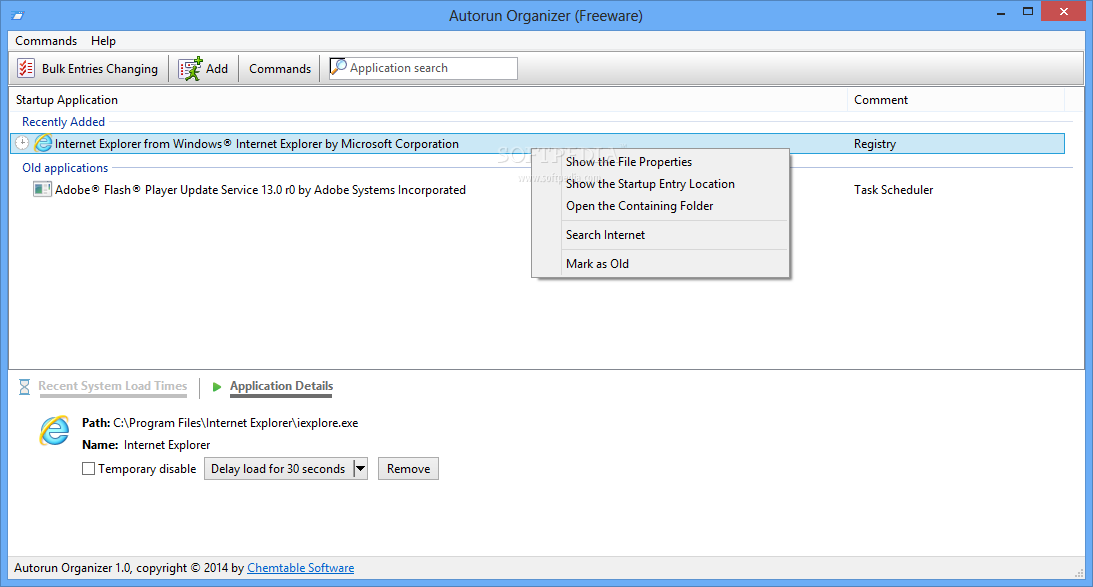The height and width of the screenshot is (587, 1093).
Task: Click the Add toolbar label
Action: tap(217, 68)
